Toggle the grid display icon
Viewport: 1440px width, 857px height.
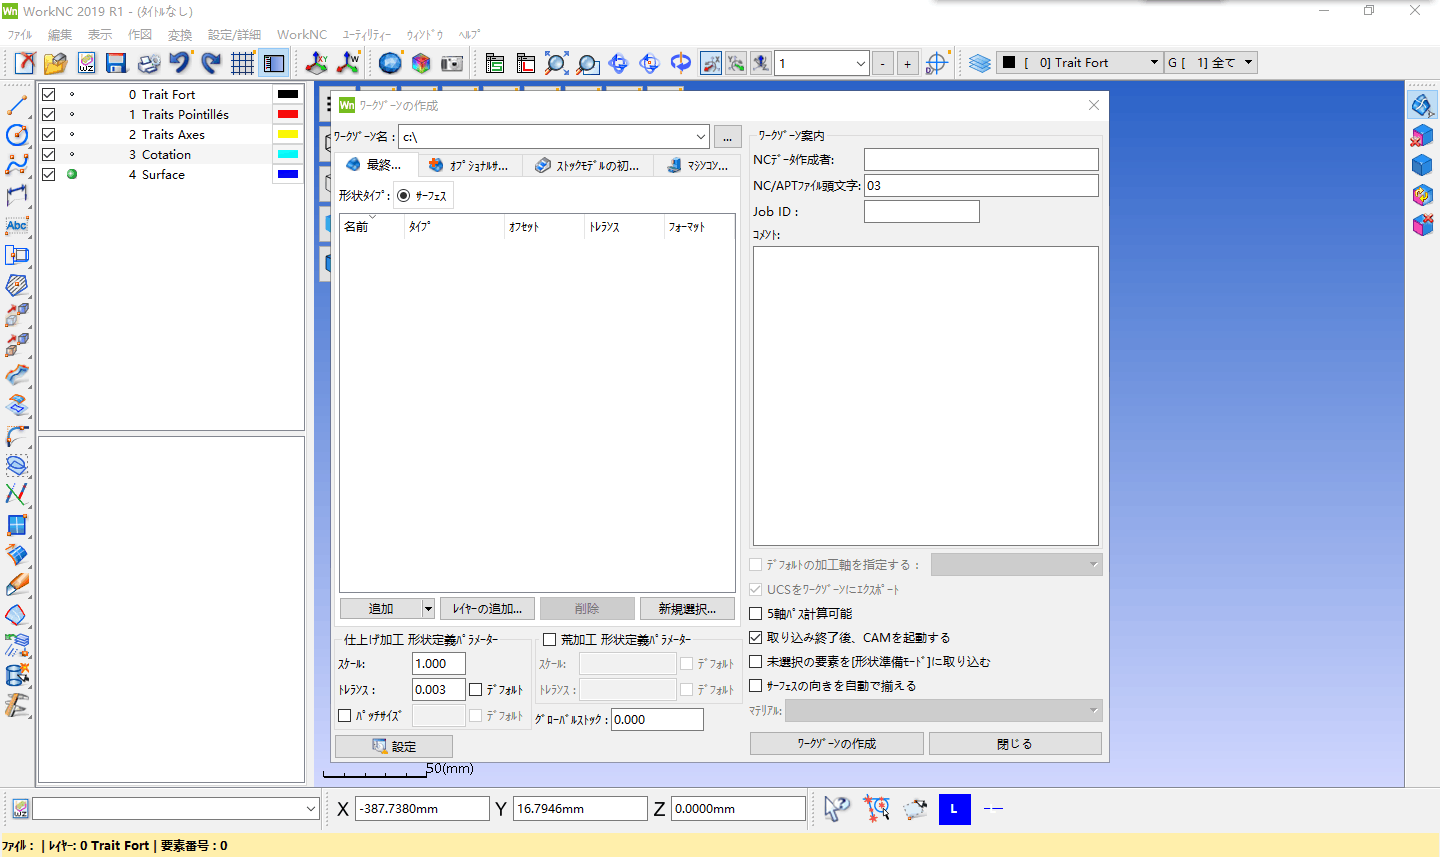242,63
